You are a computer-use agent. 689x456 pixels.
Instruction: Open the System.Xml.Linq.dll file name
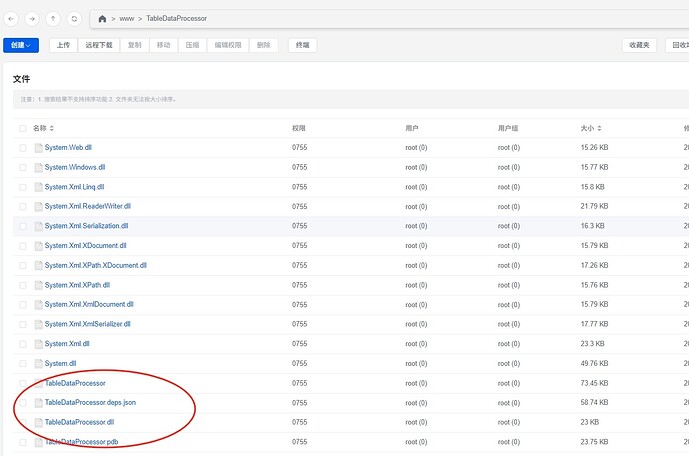tap(74, 187)
